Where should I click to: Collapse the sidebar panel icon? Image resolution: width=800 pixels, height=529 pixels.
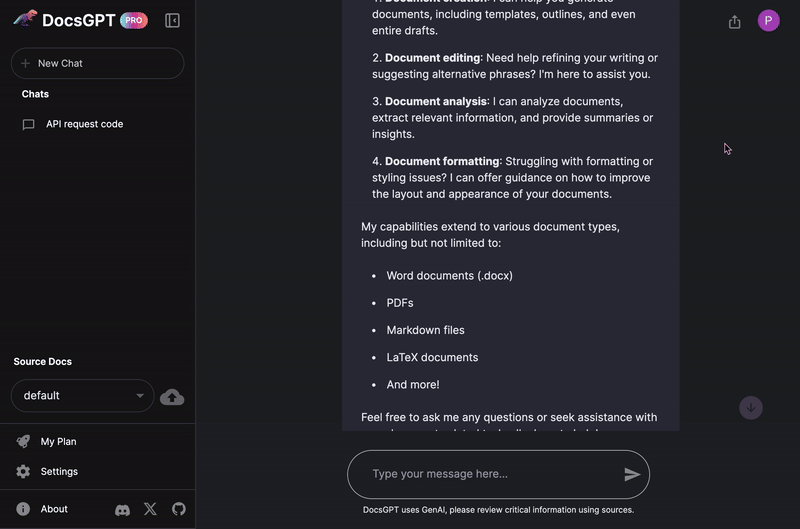tap(172, 20)
